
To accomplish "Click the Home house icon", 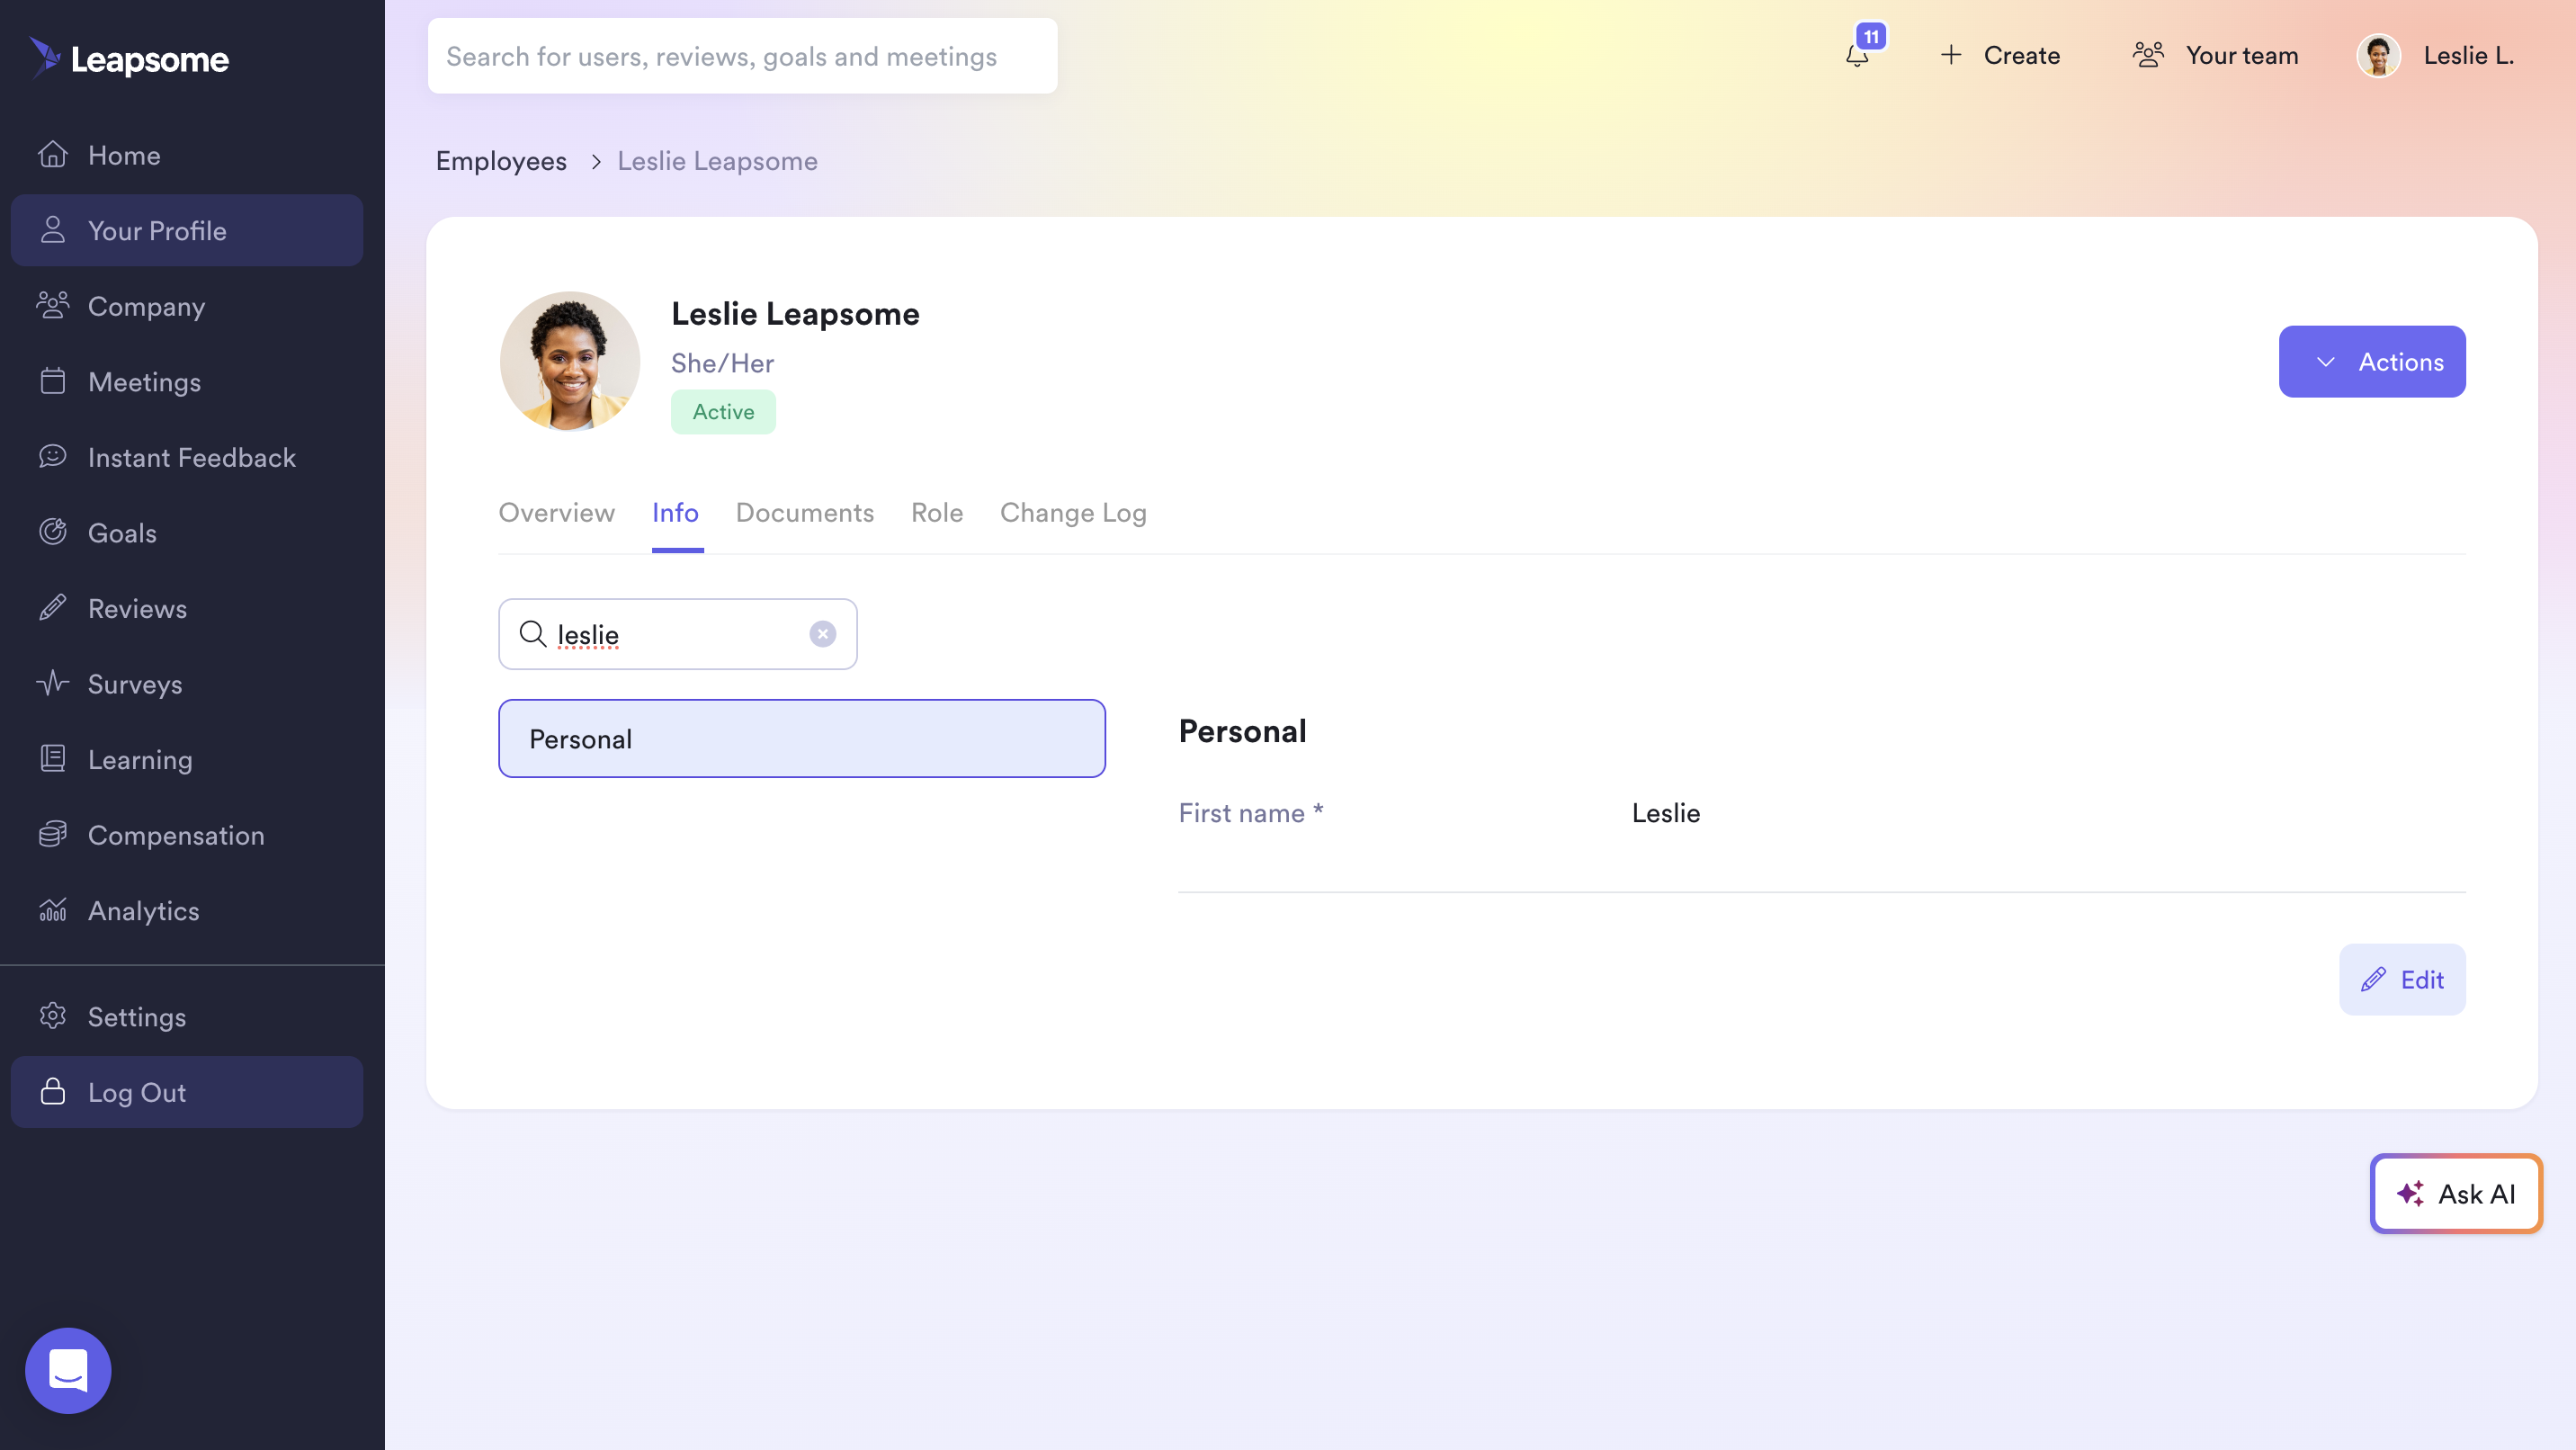I will click(x=53, y=155).
